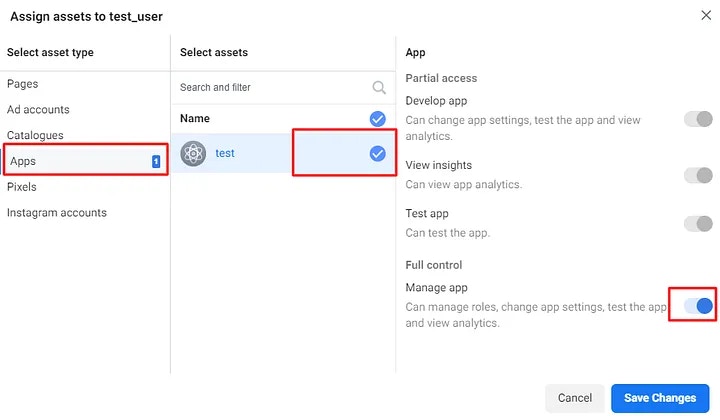Select Ad accounts asset type
This screenshot has width=720, height=420.
[x=38, y=110]
